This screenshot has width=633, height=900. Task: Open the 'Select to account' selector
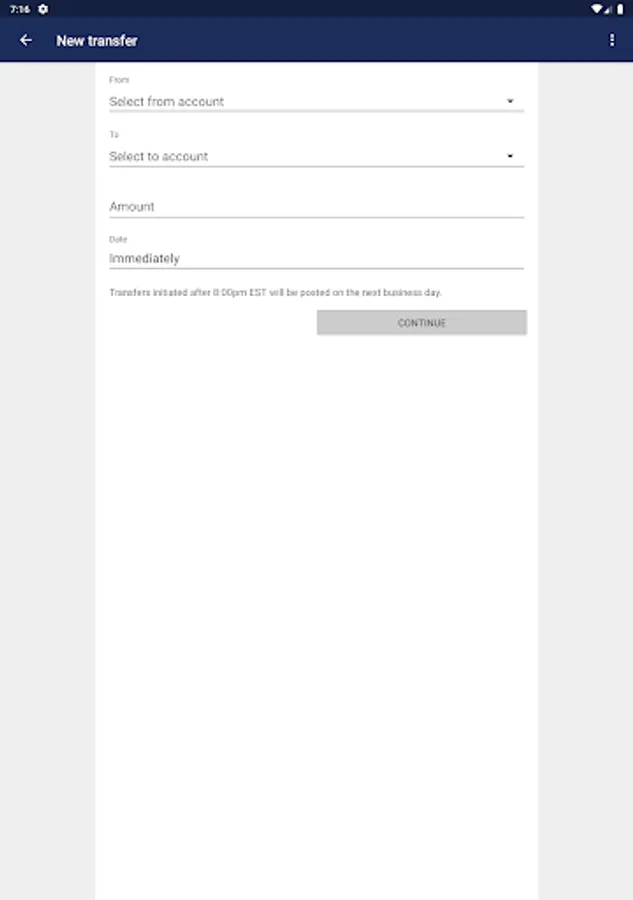pos(316,156)
